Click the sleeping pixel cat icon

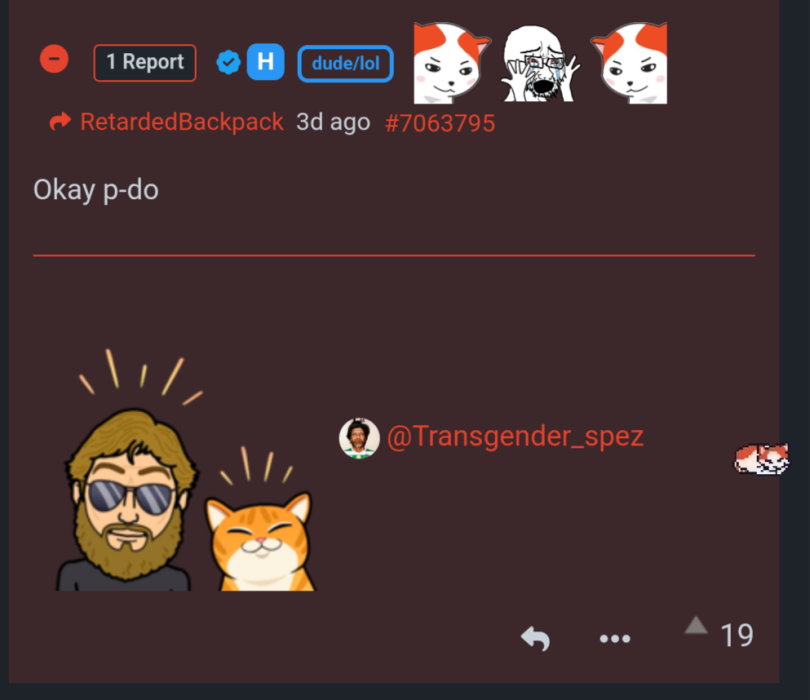tap(762, 459)
